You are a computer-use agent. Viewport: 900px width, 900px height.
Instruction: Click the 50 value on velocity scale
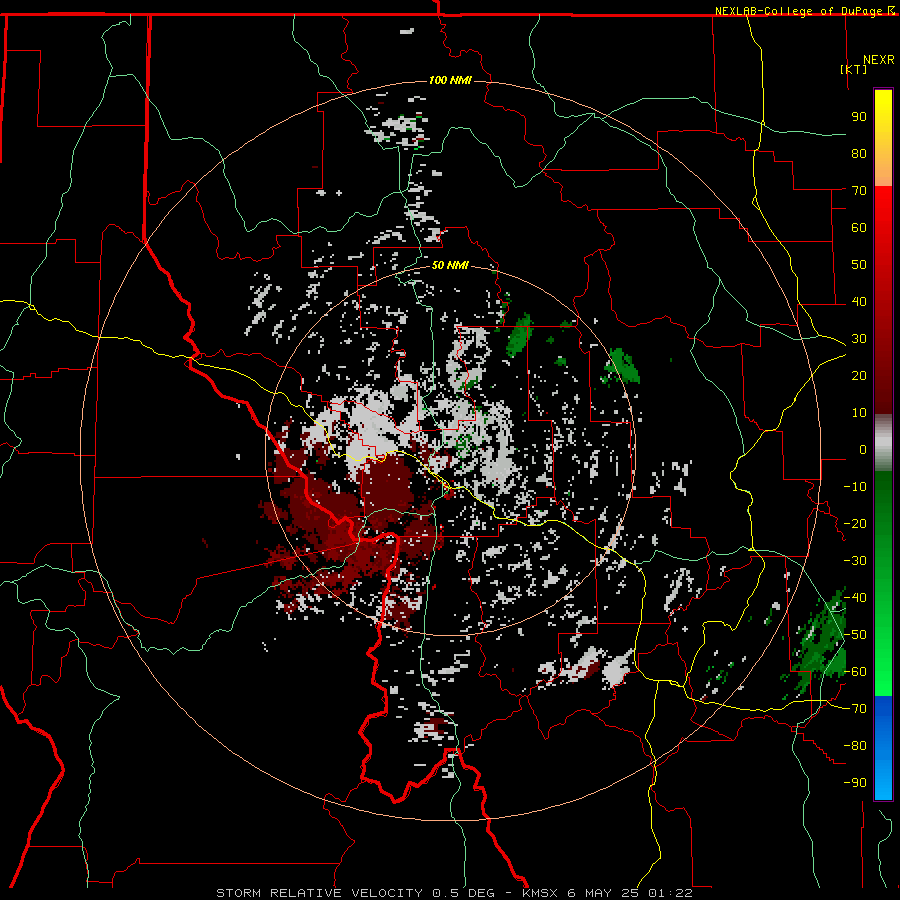click(x=859, y=265)
